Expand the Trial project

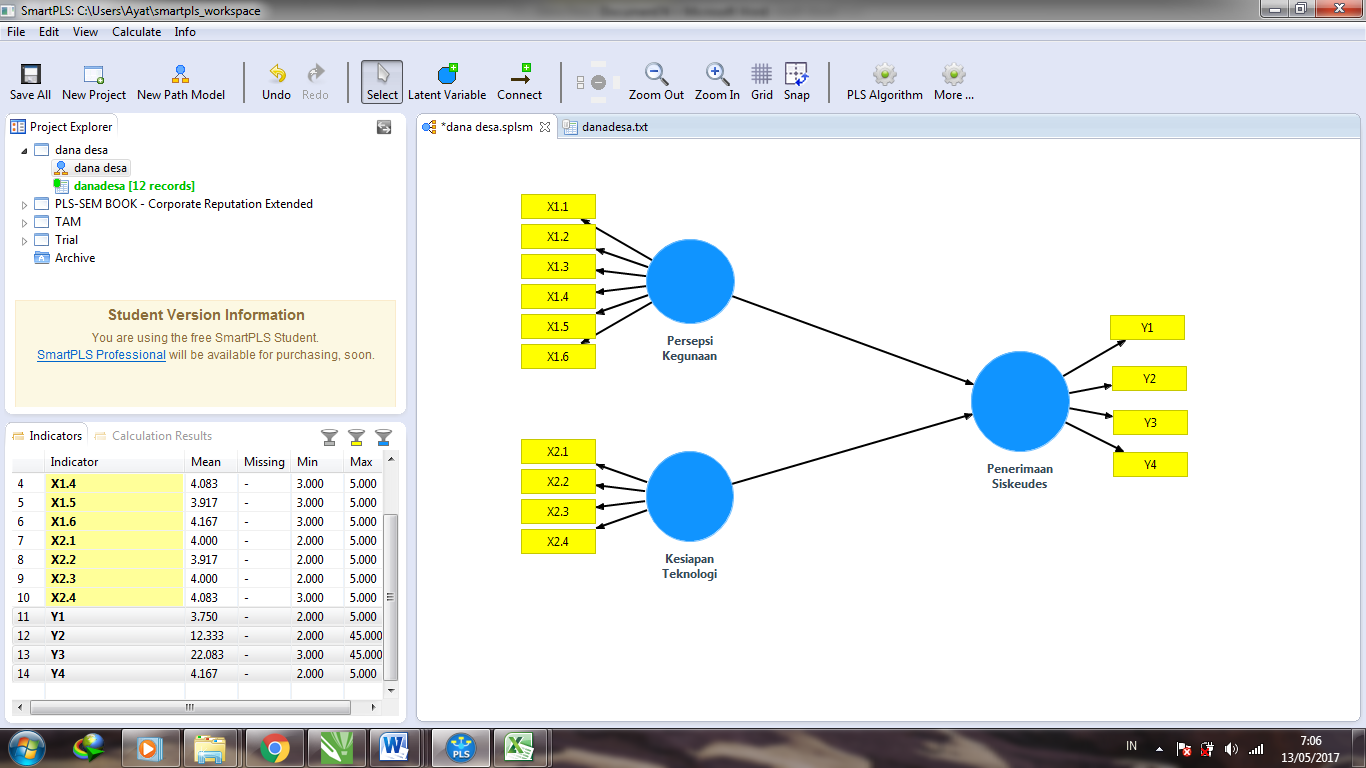[x=24, y=240]
